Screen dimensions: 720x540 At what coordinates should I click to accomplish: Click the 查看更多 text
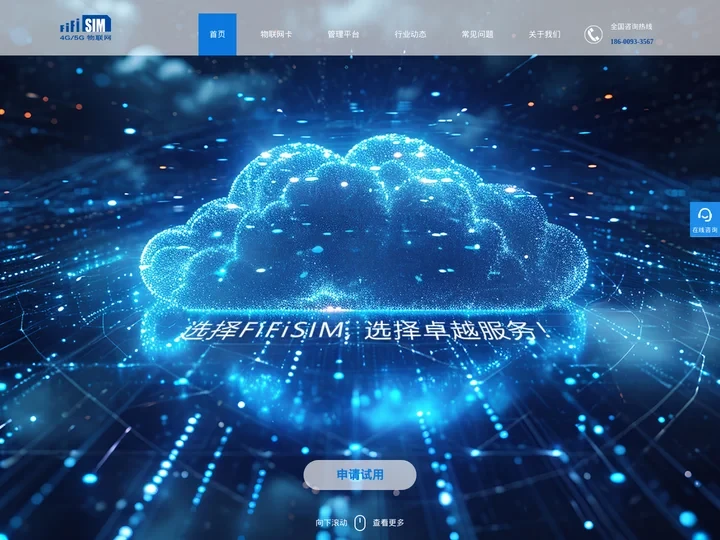tap(388, 523)
